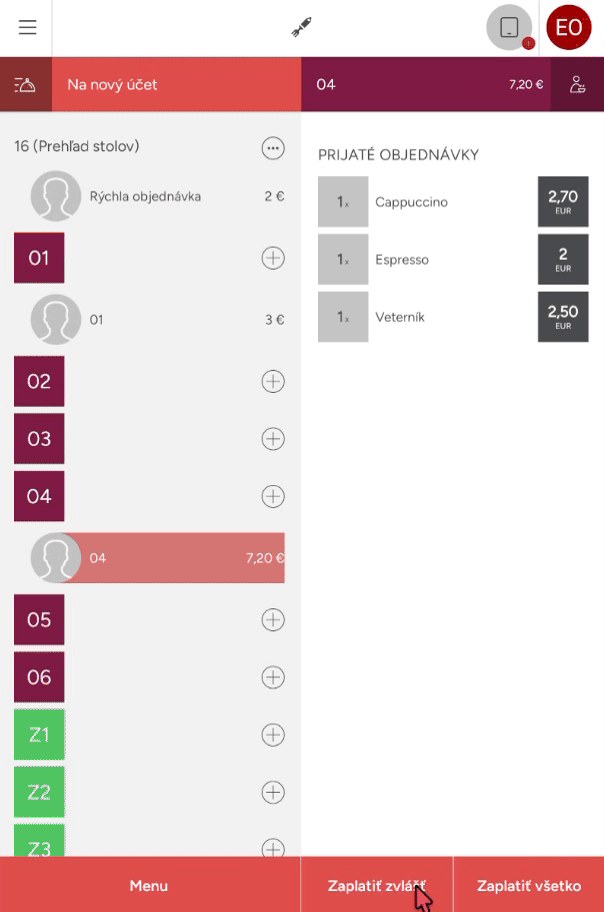Add a new bill to table 05

click(272, 620)
